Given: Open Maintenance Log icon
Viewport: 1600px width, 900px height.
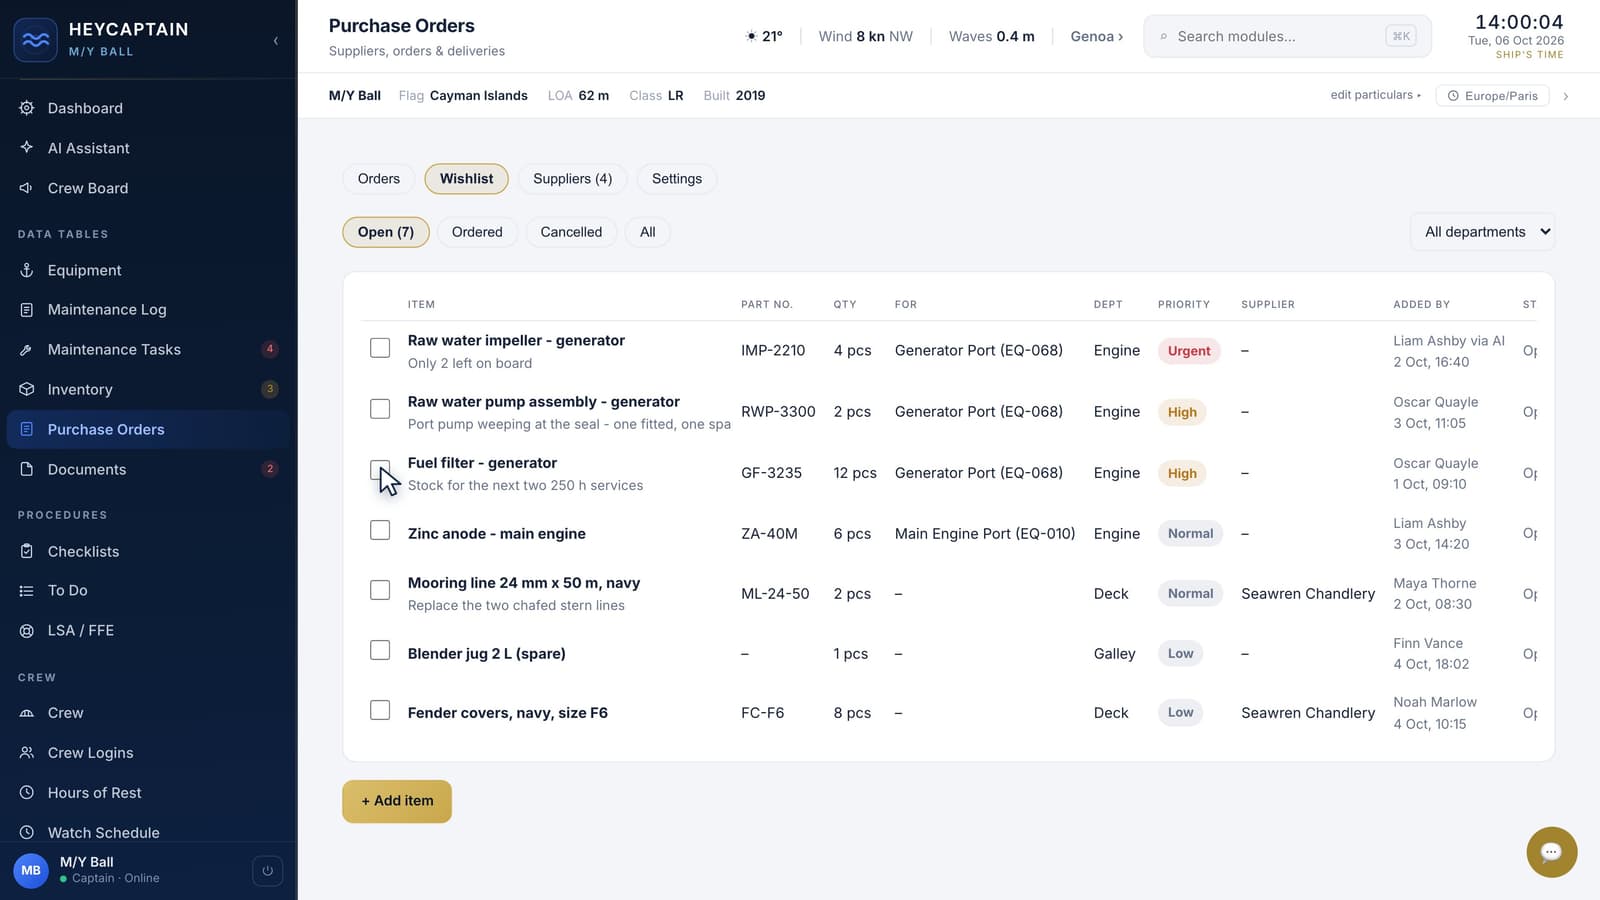Looking at the screenshot, I should 27,310.
